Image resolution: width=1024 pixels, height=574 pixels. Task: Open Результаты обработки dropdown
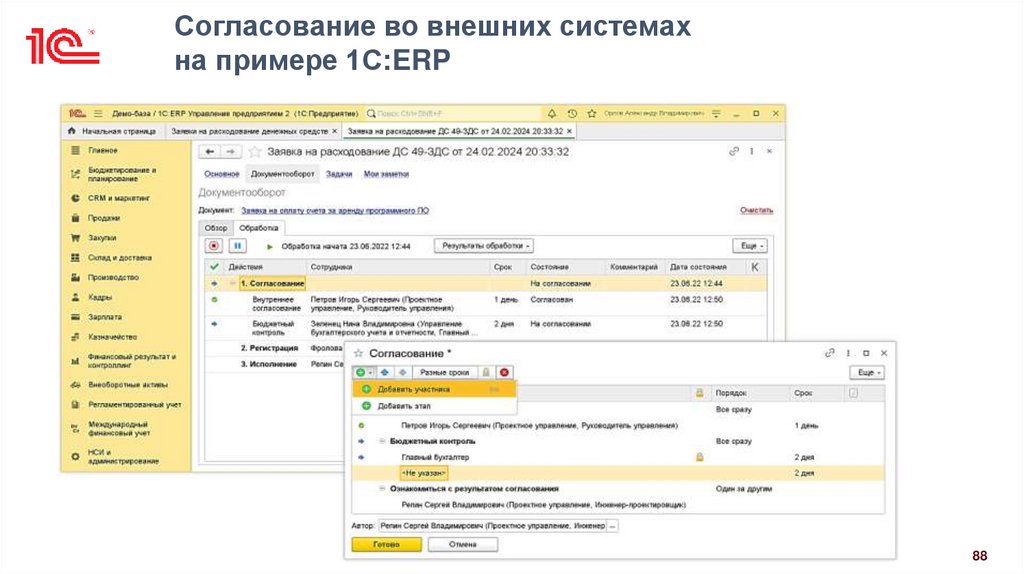pos(485,246)
